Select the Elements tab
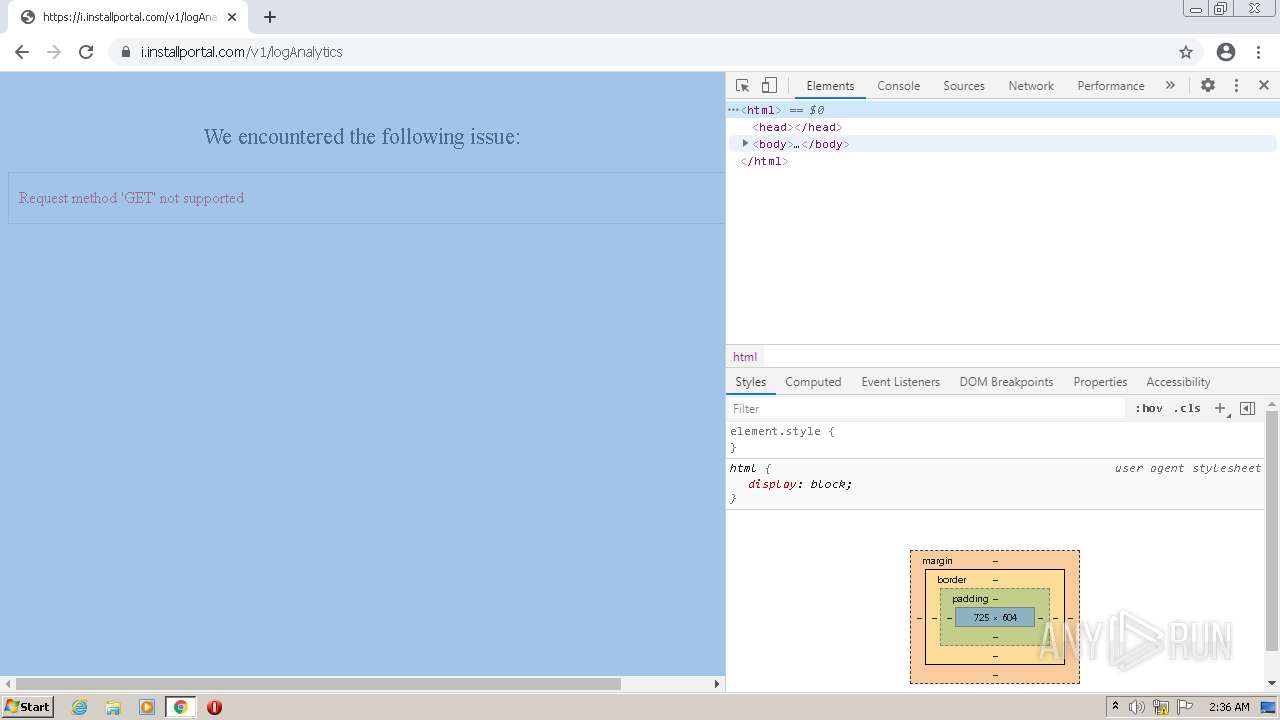This screenshot has width=1280, height=720. coord(830,86)
